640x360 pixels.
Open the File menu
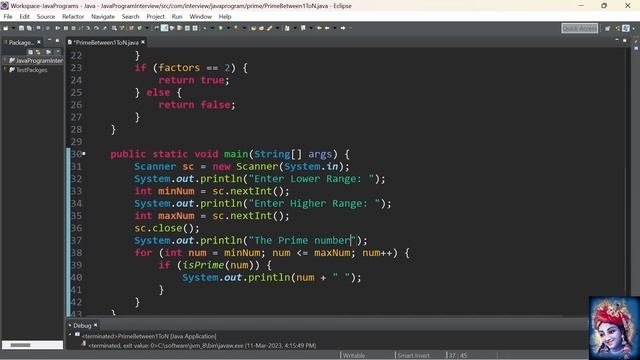[8, 17]
